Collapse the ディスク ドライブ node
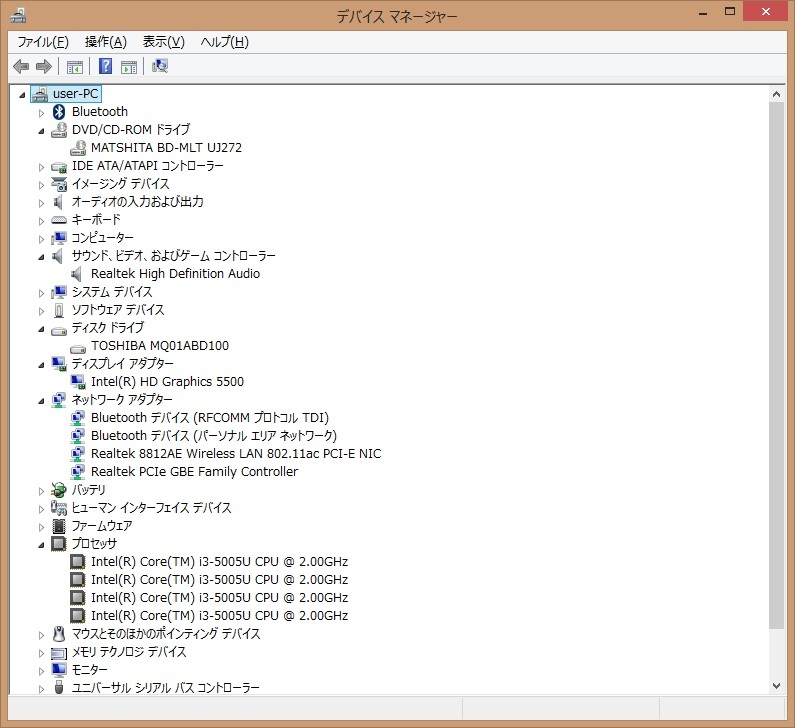795x728 pixels. tap(42, 330)
